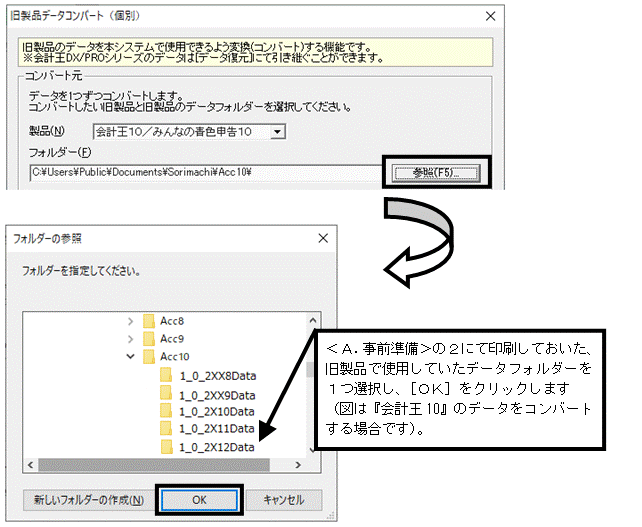Viewport: 642px width, 527px height.
Task: Click the vertical scrollbar thumb in folder tree
Action: click(x=310, y=369)
